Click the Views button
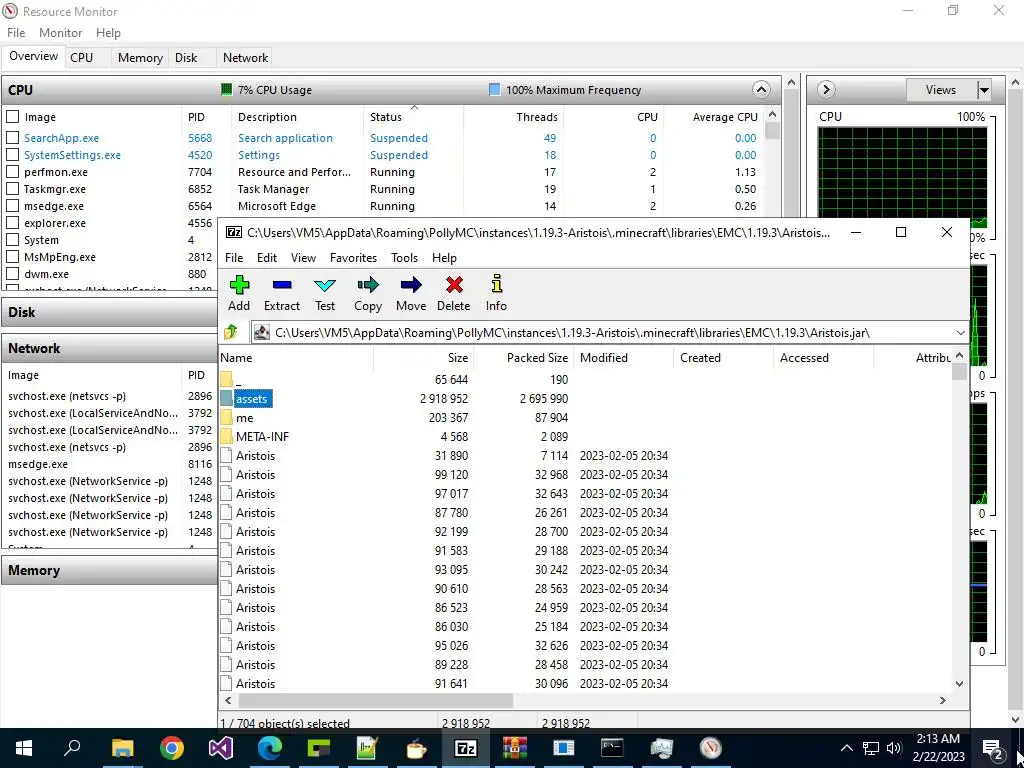Viewport: 1024px width, 768px height. click(x=941, y=90)
